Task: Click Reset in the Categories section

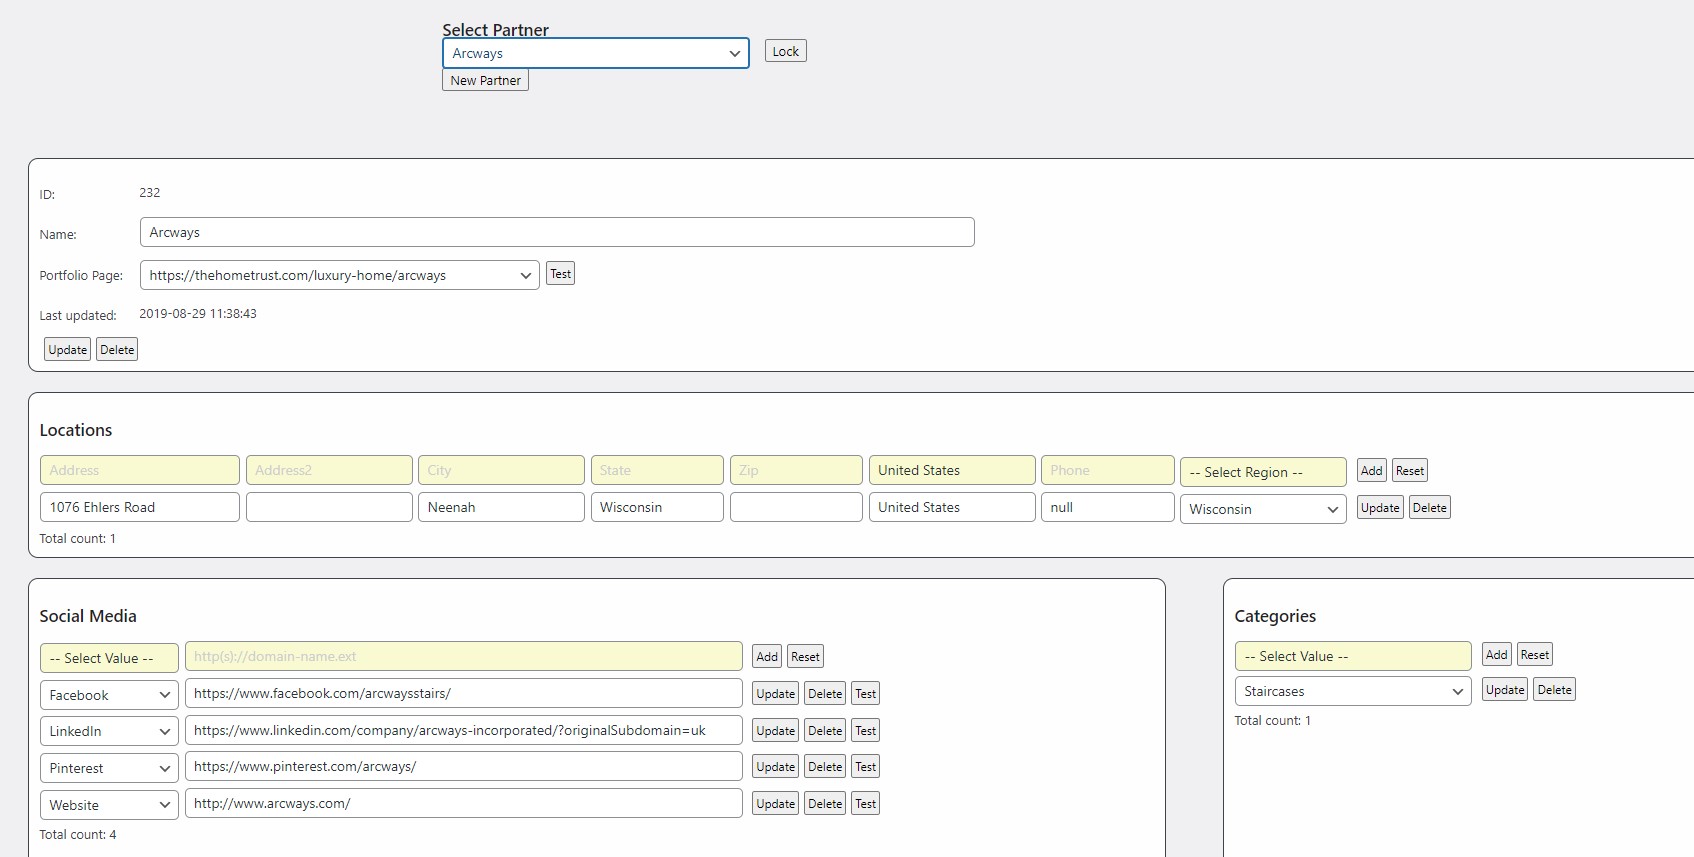Action: (x=1534, y=654)
